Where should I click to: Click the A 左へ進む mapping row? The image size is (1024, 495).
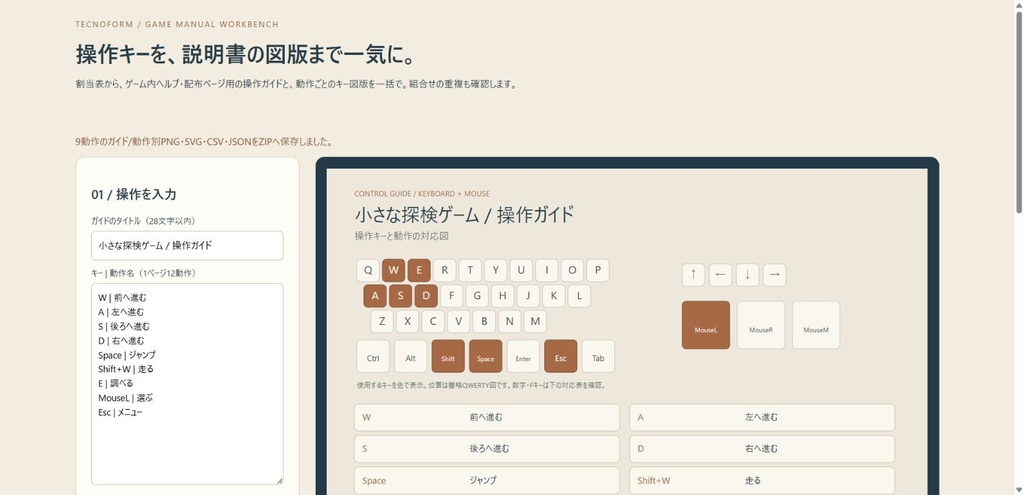(x=762, y=417)
